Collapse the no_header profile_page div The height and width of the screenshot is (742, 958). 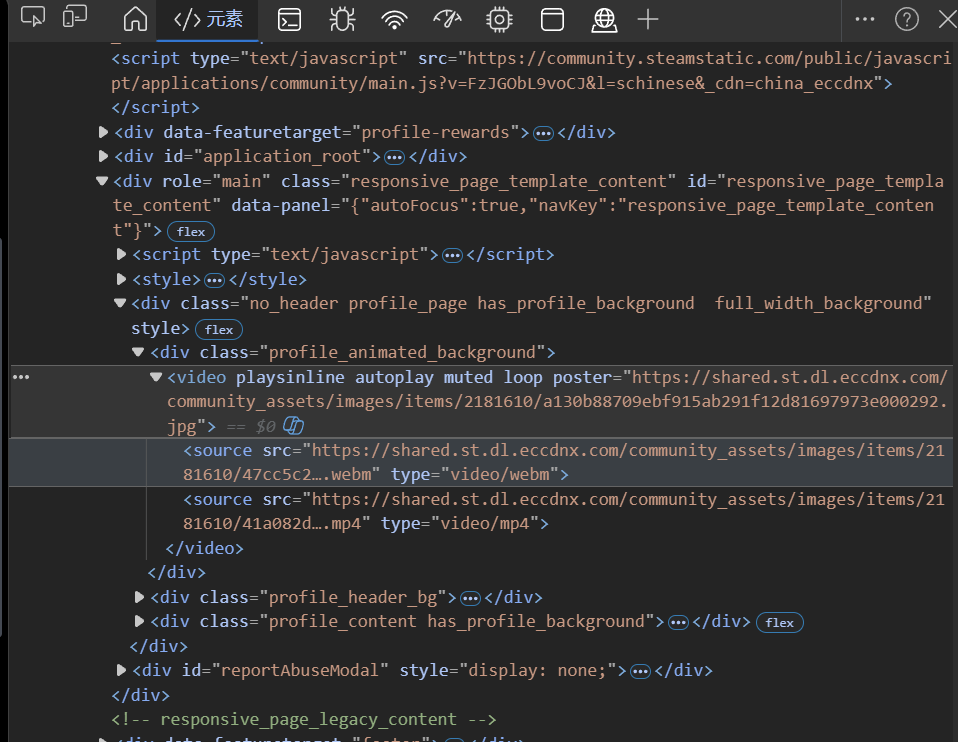pyautogui.click(x=120, y=303)
